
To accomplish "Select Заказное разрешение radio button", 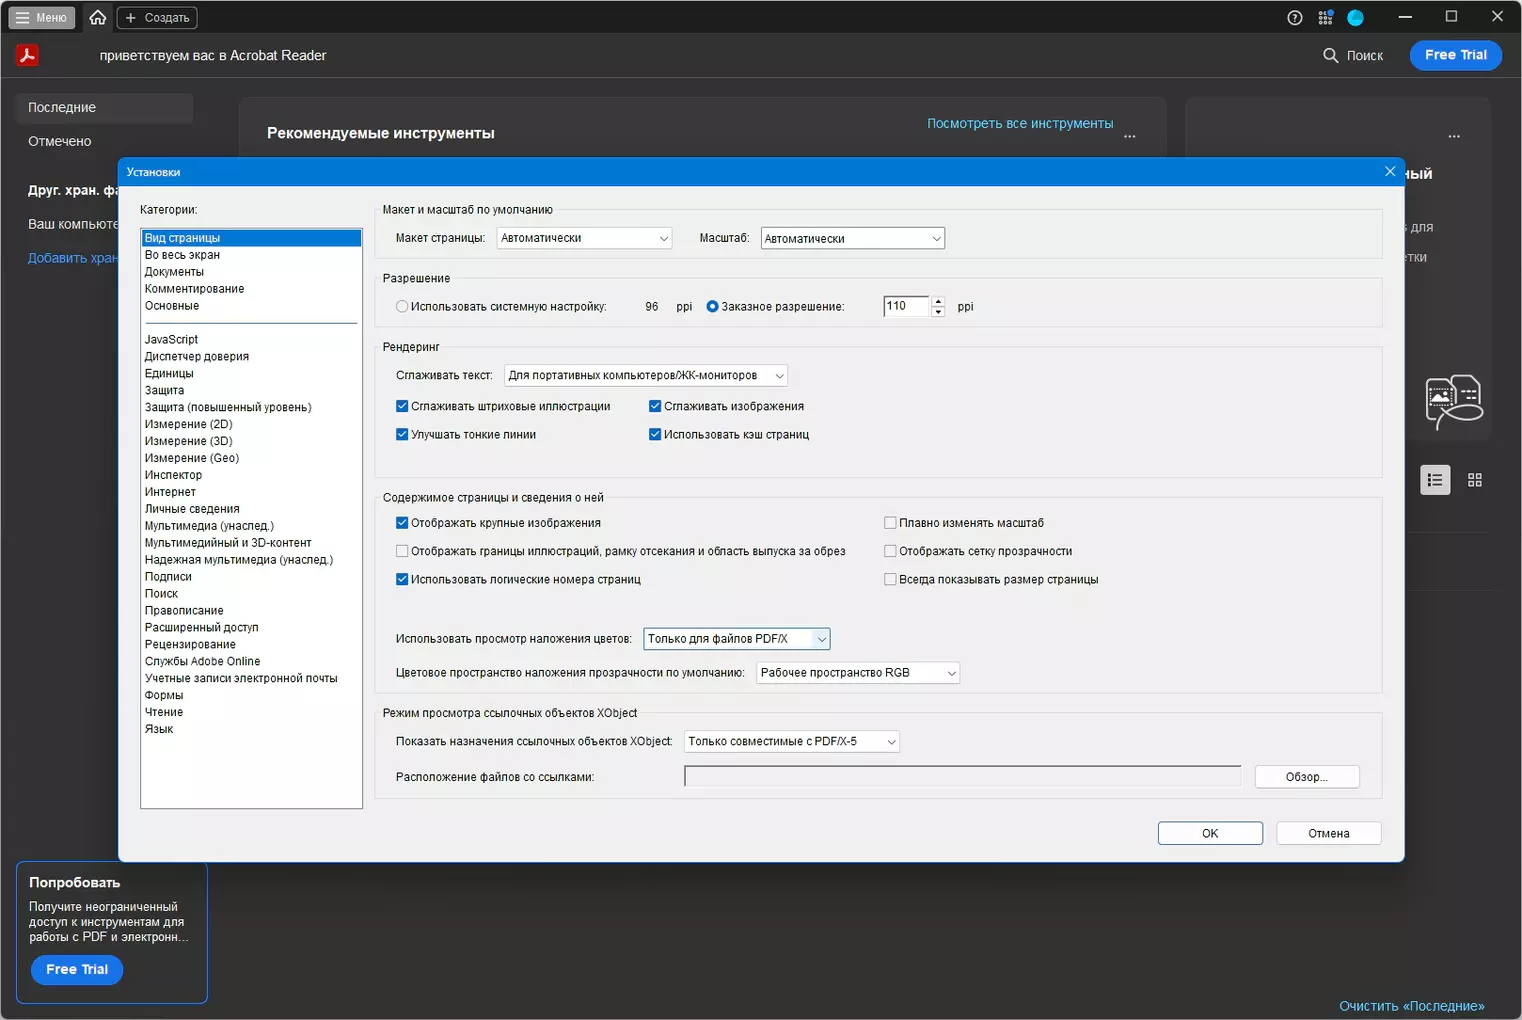I will (712, 307).
